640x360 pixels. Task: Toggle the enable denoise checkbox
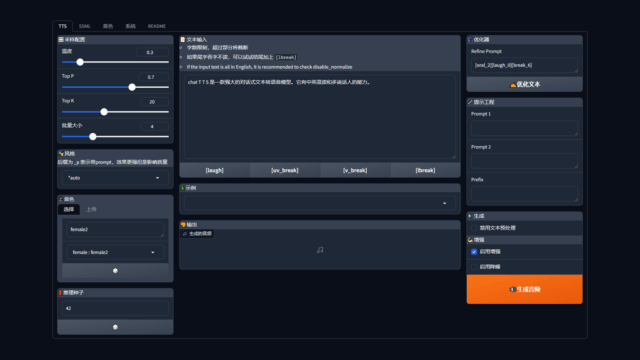pyautogui.click(x=474, y=267)
